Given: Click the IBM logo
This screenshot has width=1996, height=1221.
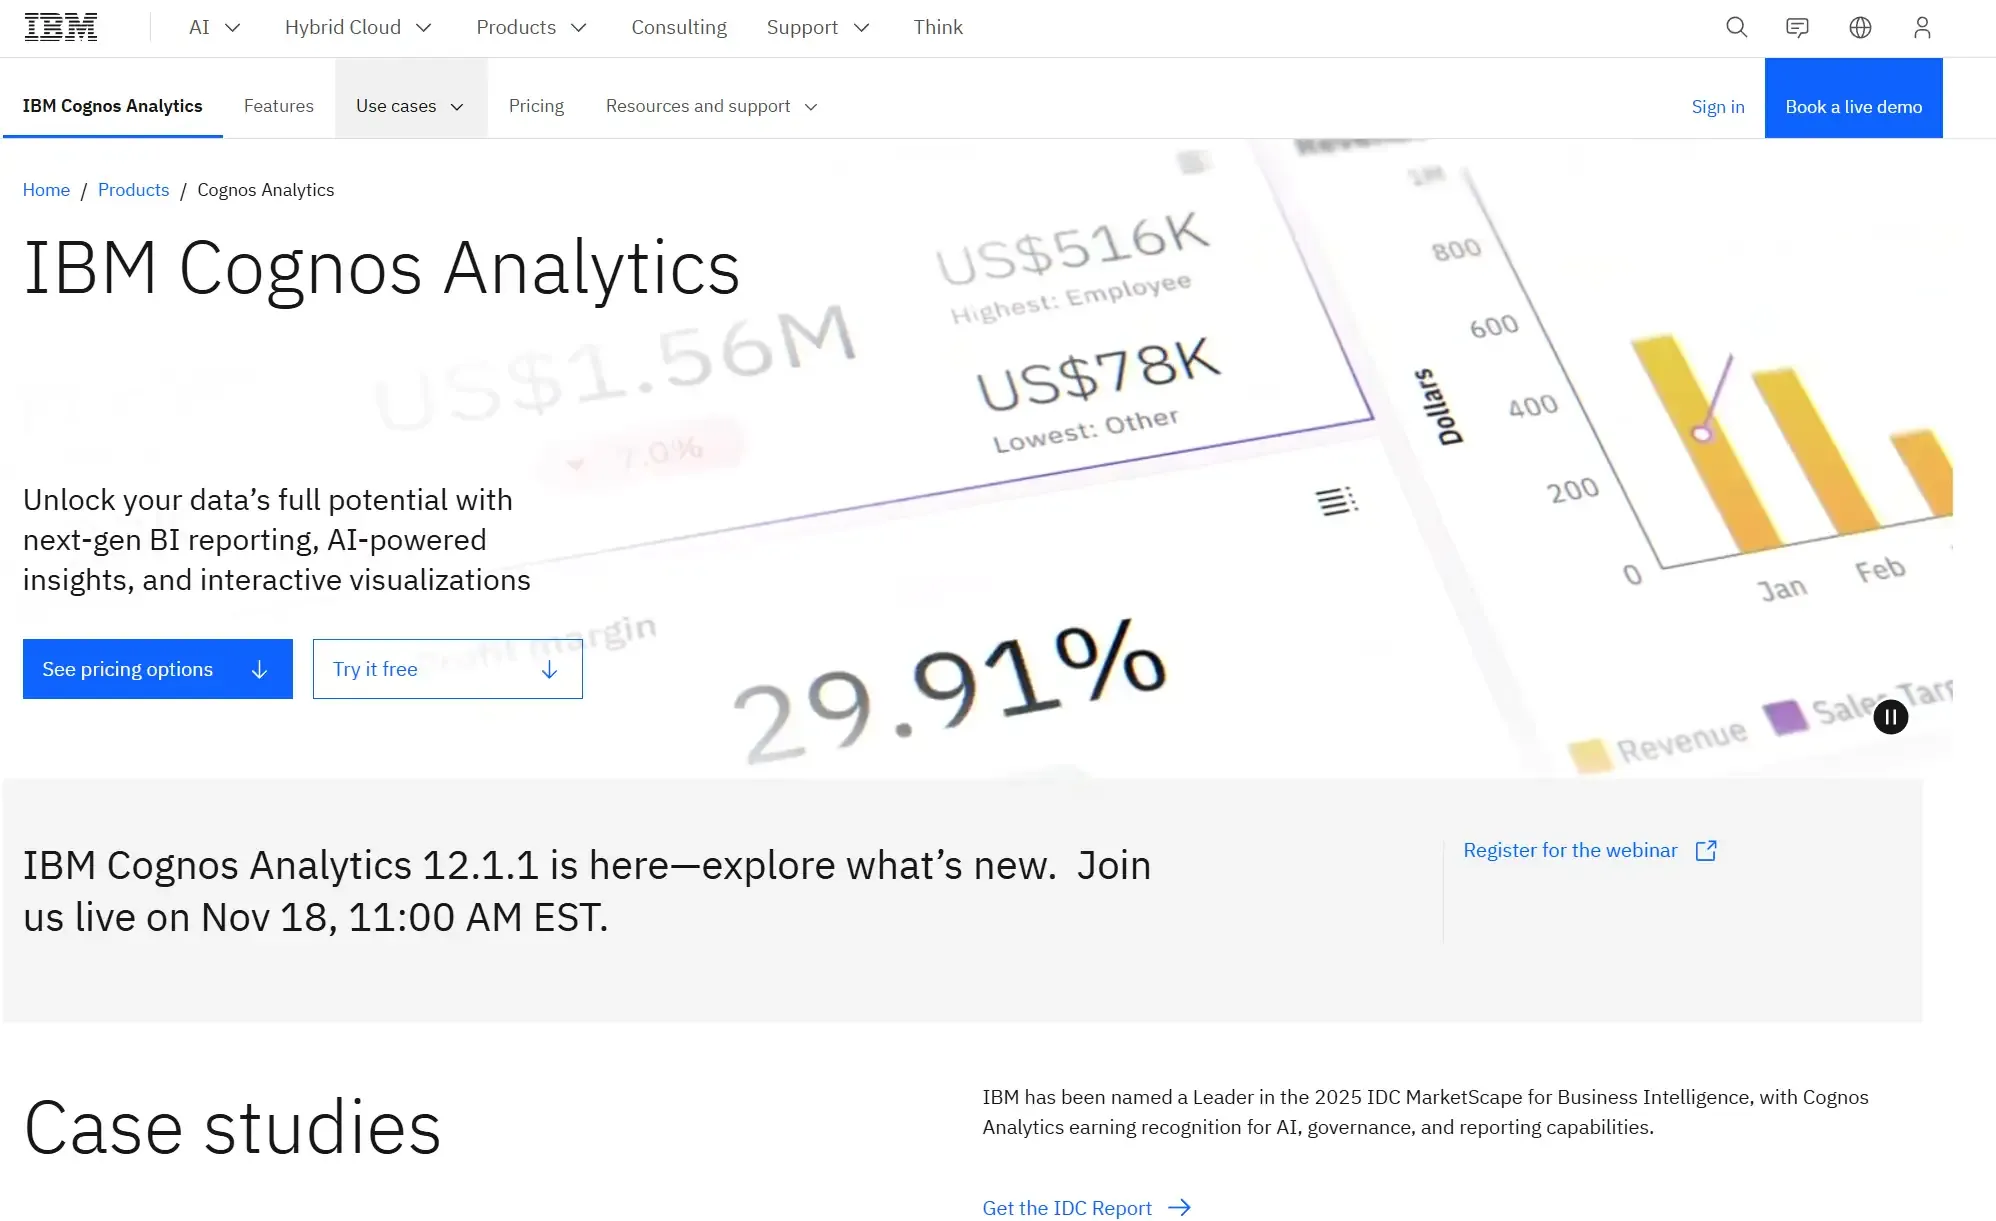Looking at the screenshot, I should tap(61, 25).
